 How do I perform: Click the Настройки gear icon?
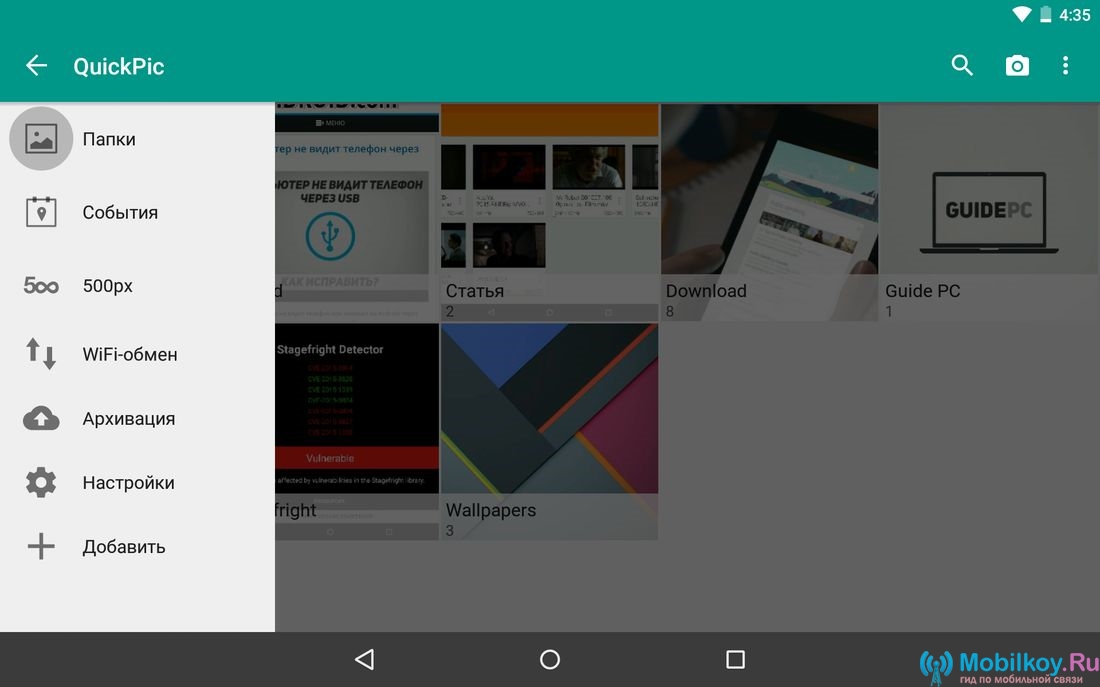click(x=41, y=483)
